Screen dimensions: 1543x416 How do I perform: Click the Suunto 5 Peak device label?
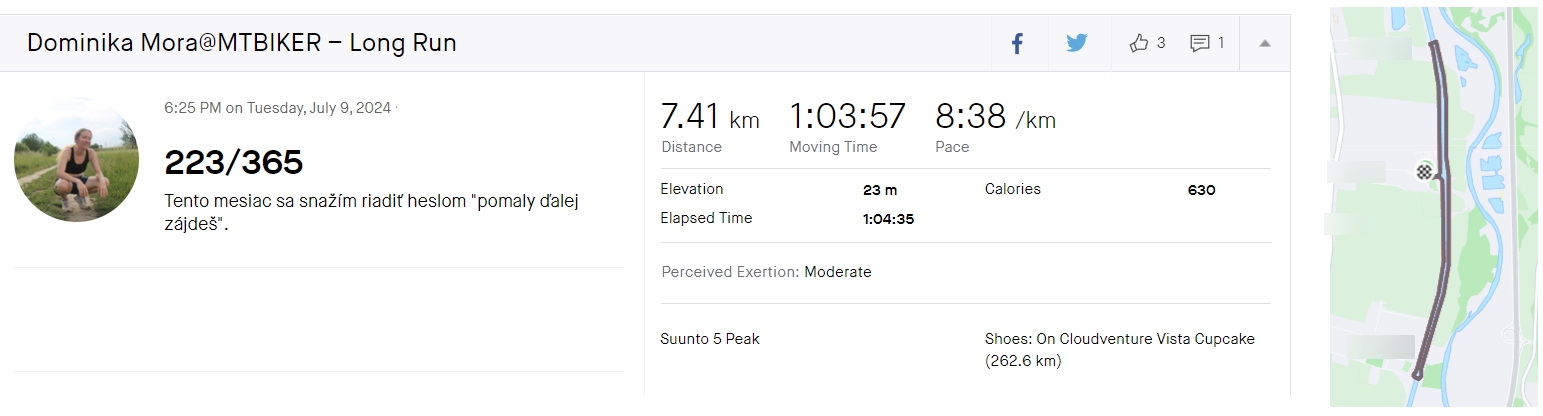(710, 339)
